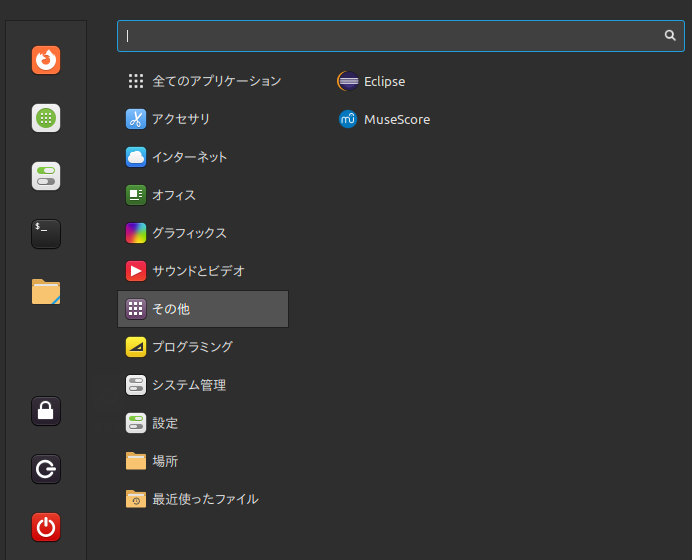This screenshot has width=692, height=560.
Task: Select 全てのアプリケーション category
Action: [x=203, y=81]
